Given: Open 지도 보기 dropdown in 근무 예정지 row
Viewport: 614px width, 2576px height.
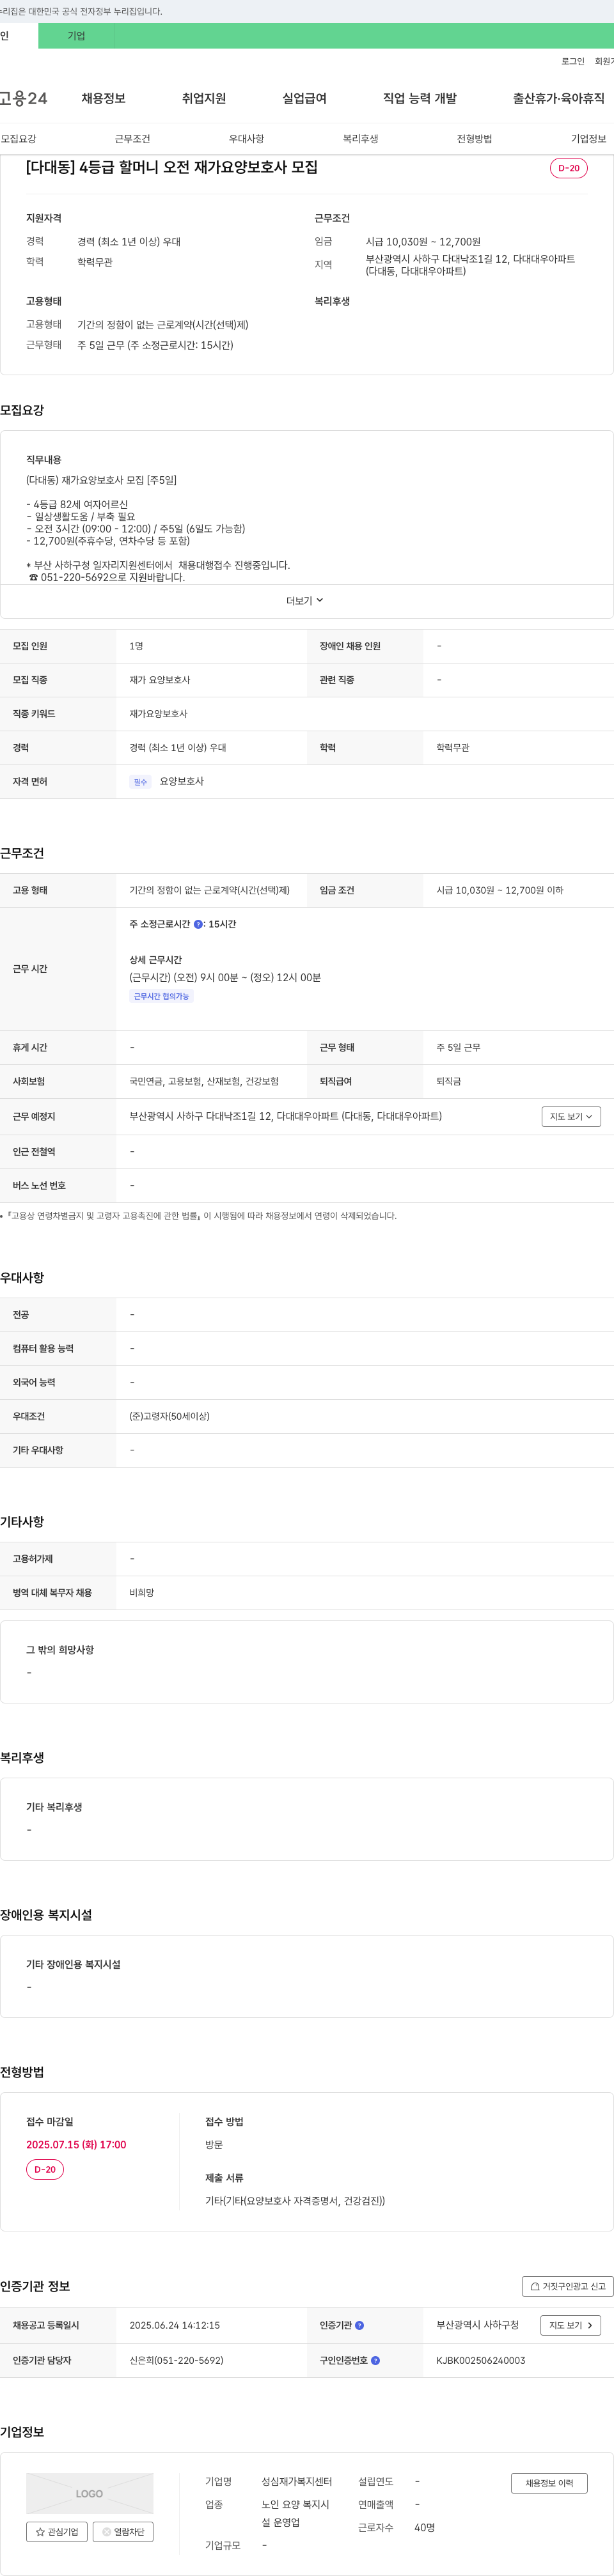Looking at the screenshot, I should 571,1116.
